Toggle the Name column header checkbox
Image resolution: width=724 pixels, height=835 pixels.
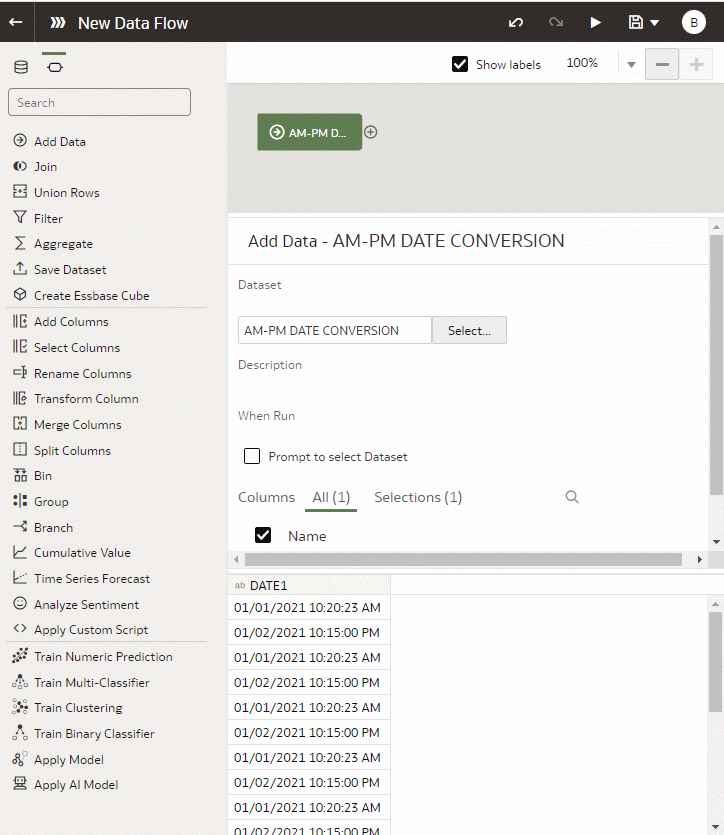point(263,535)
